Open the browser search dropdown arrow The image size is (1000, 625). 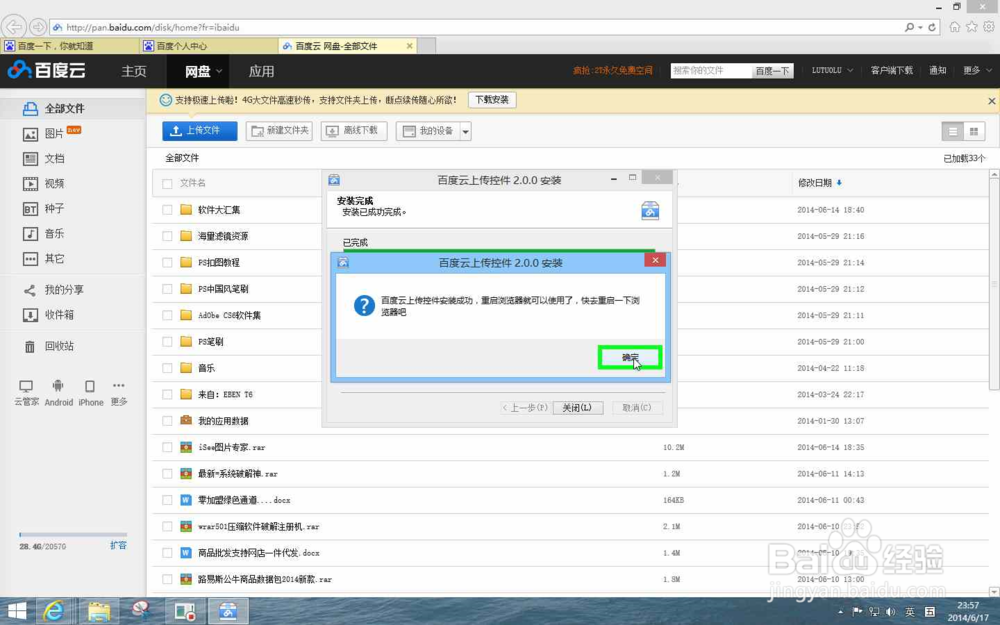click(920, 27)
